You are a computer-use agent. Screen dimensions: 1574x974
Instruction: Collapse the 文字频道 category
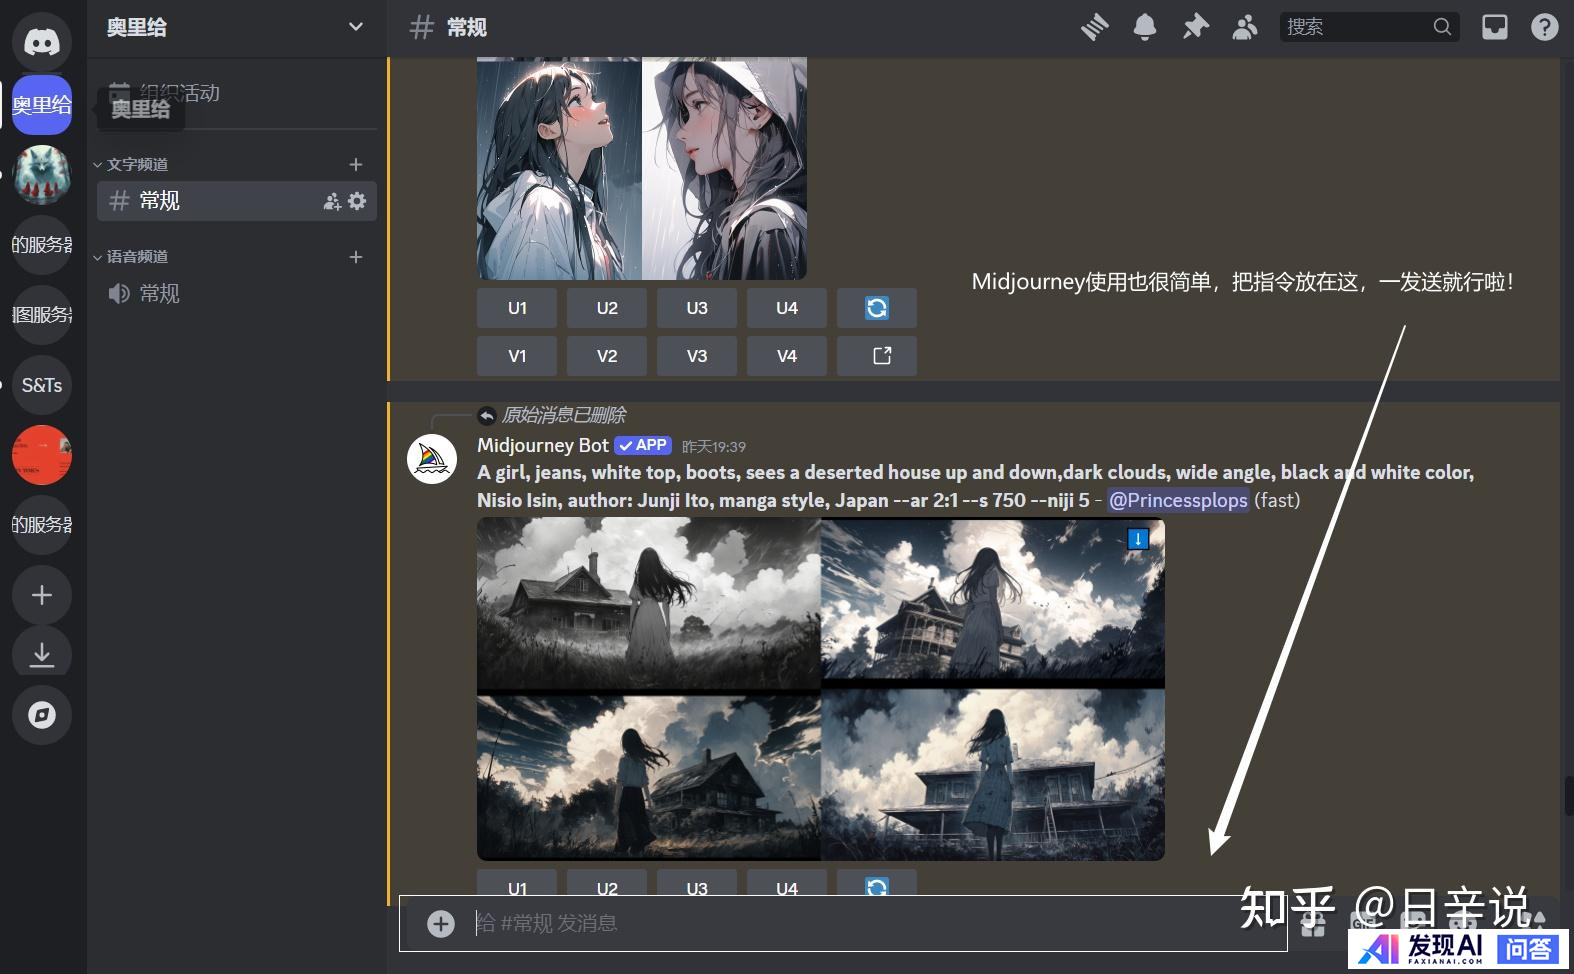tap(131, 164)
